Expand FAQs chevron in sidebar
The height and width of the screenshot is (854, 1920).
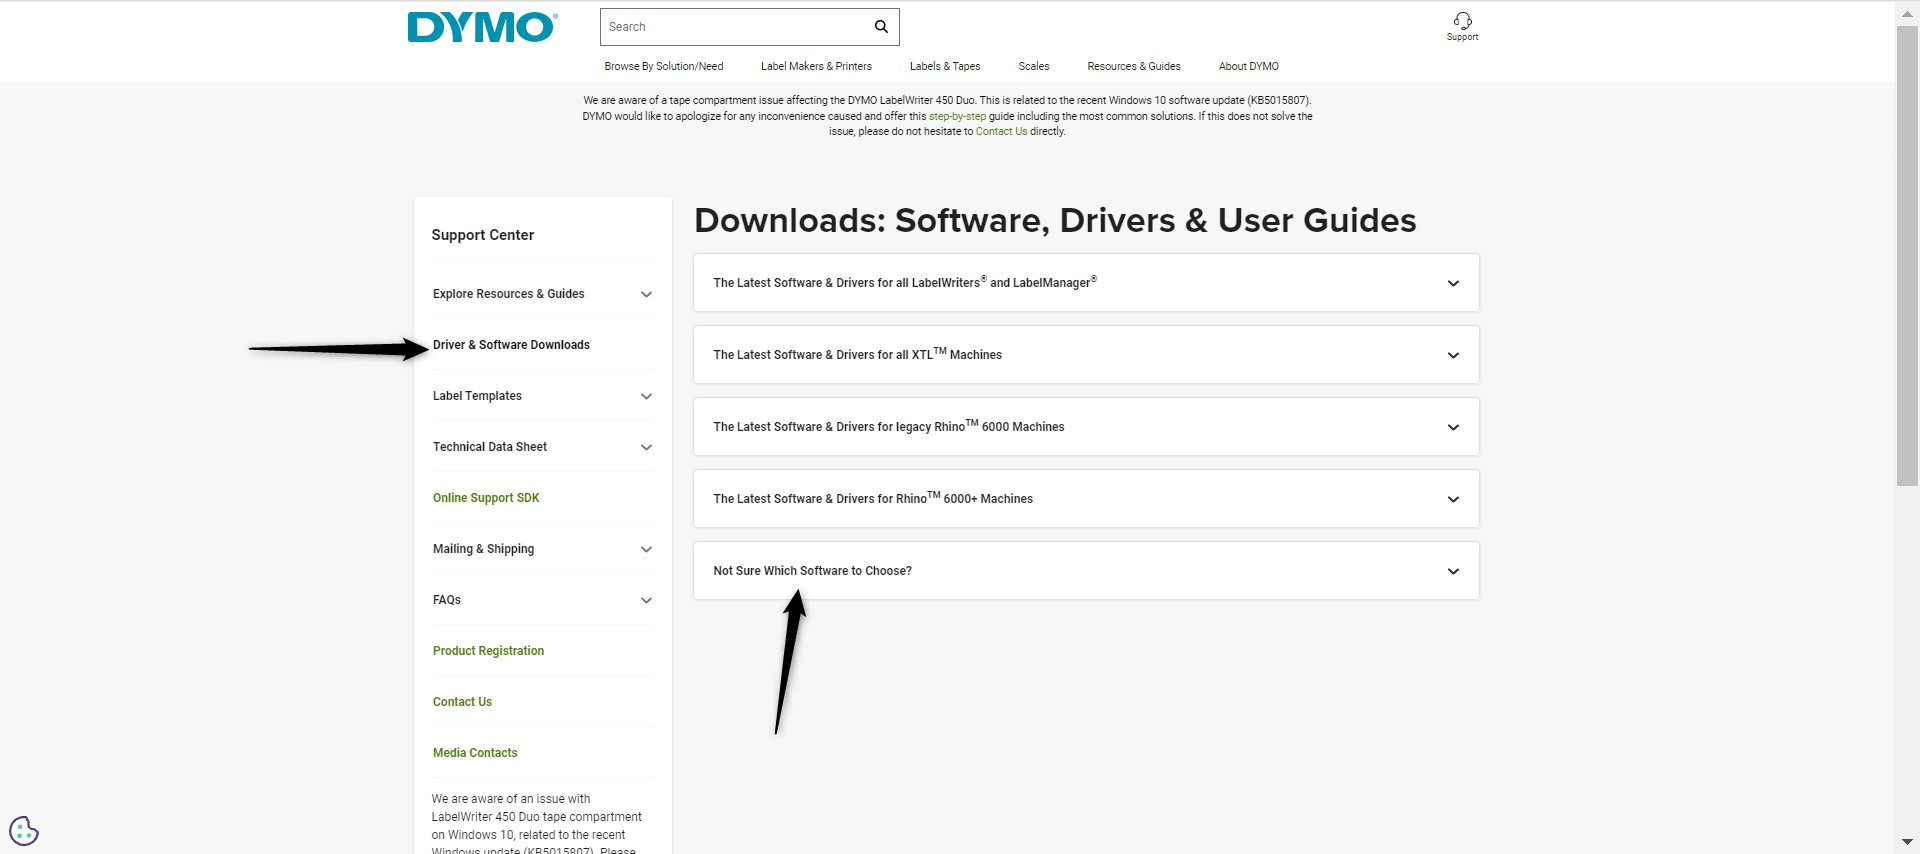coord(646,600)
